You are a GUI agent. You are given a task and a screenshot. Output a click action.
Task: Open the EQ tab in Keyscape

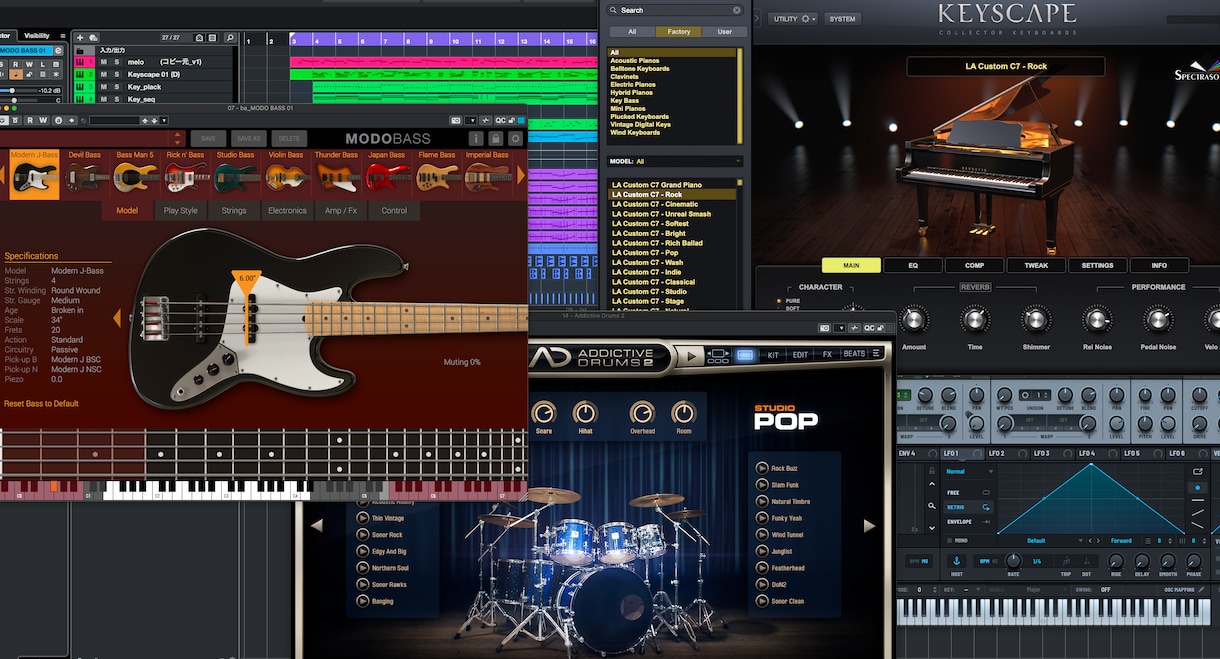tap(913, 265)
